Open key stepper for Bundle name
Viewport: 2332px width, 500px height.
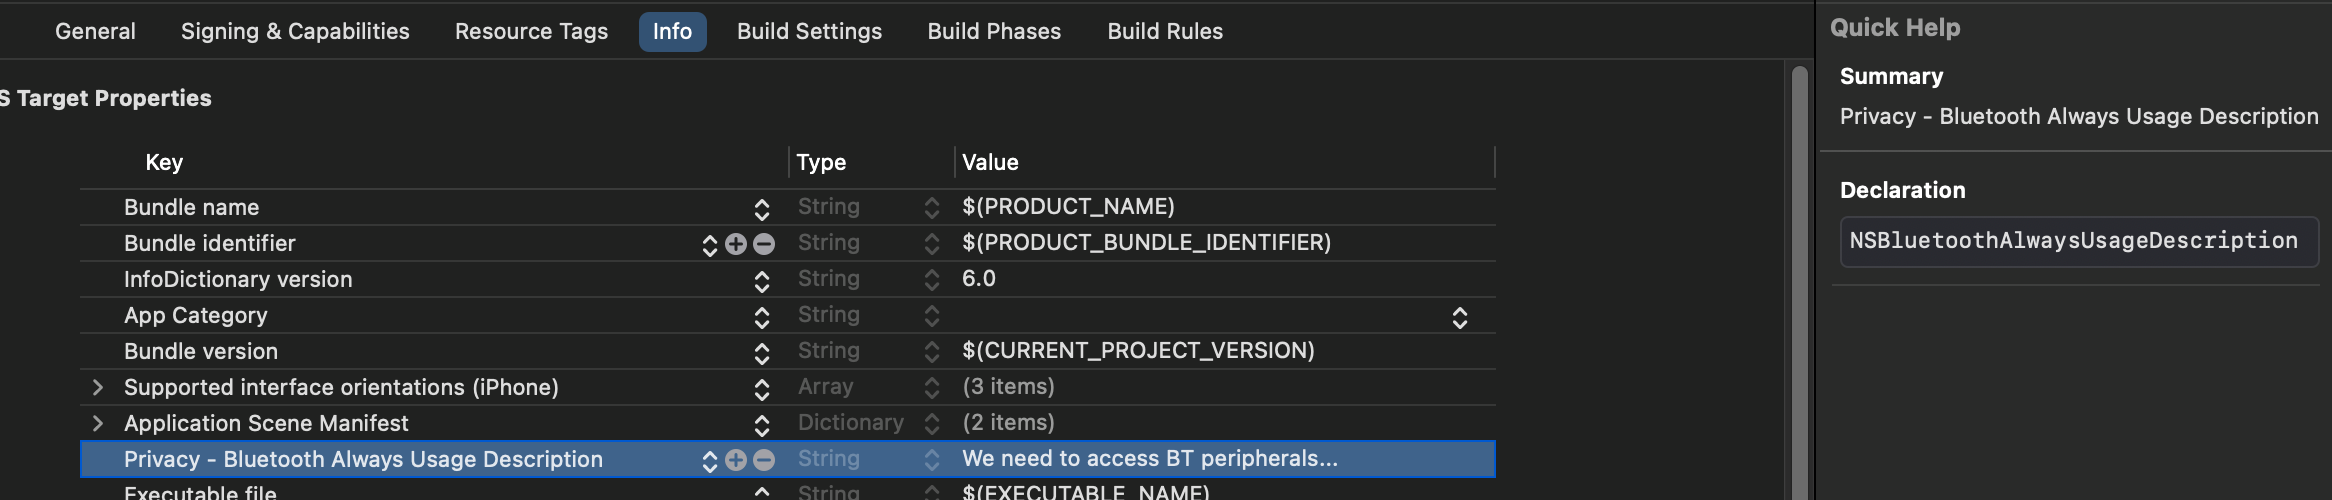tap(762, 208)
